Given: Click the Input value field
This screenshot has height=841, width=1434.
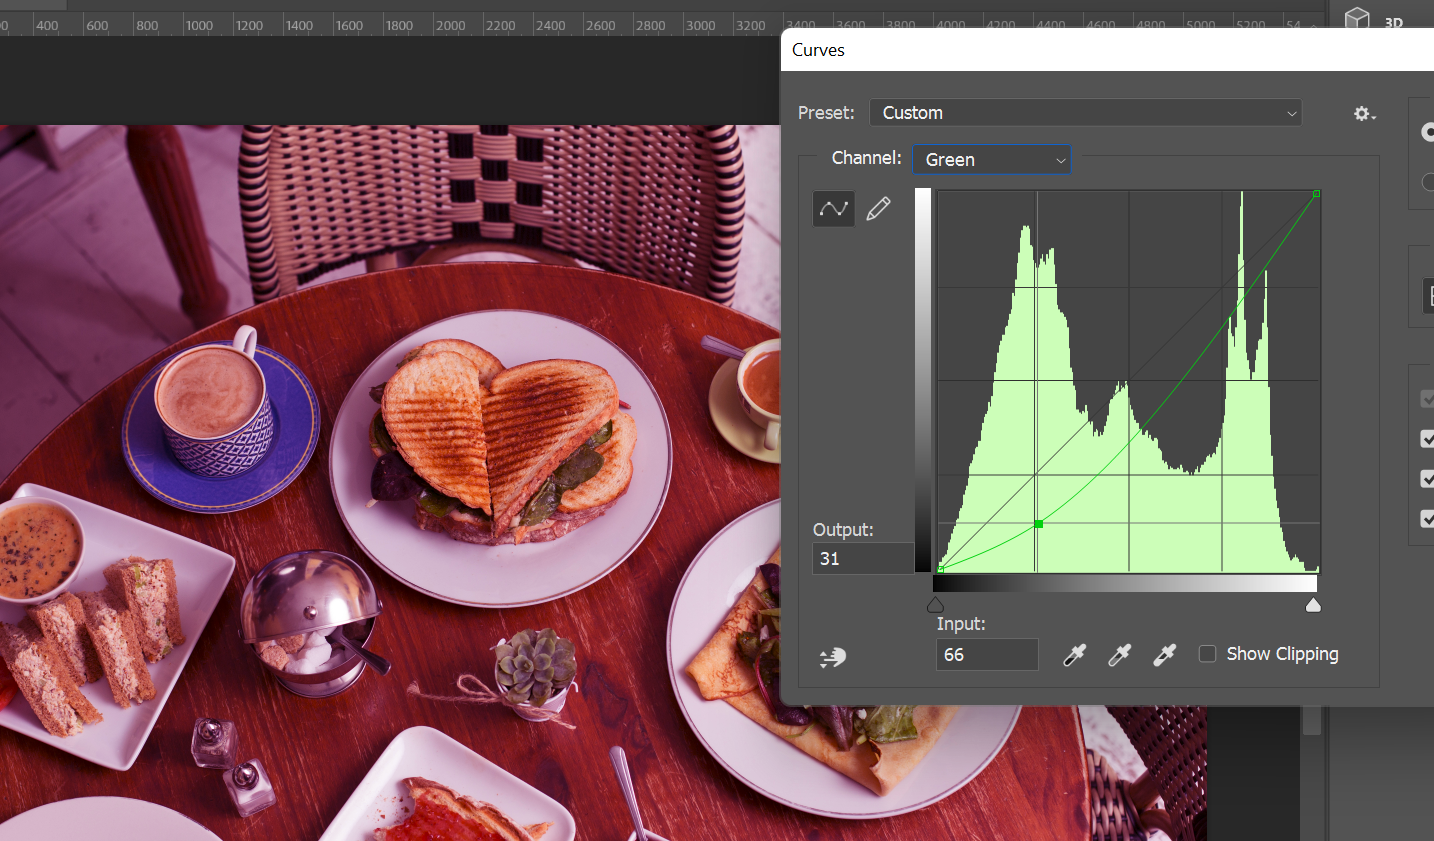Looking at the screenshot, I should [x=986, y=655].
